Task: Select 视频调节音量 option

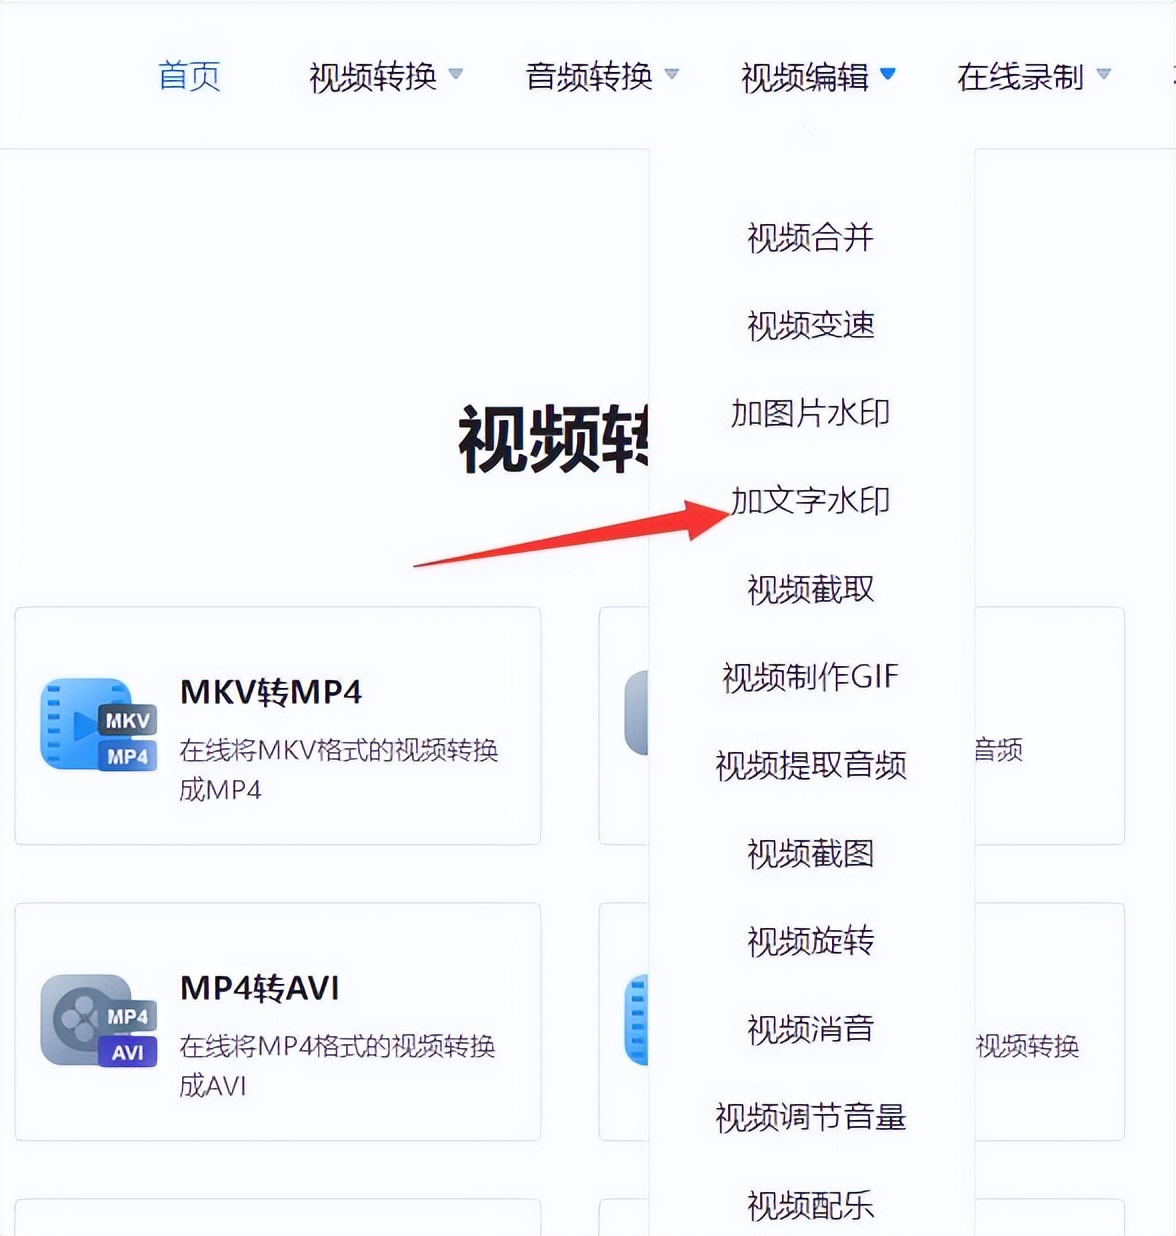Action: (811, 1117)
